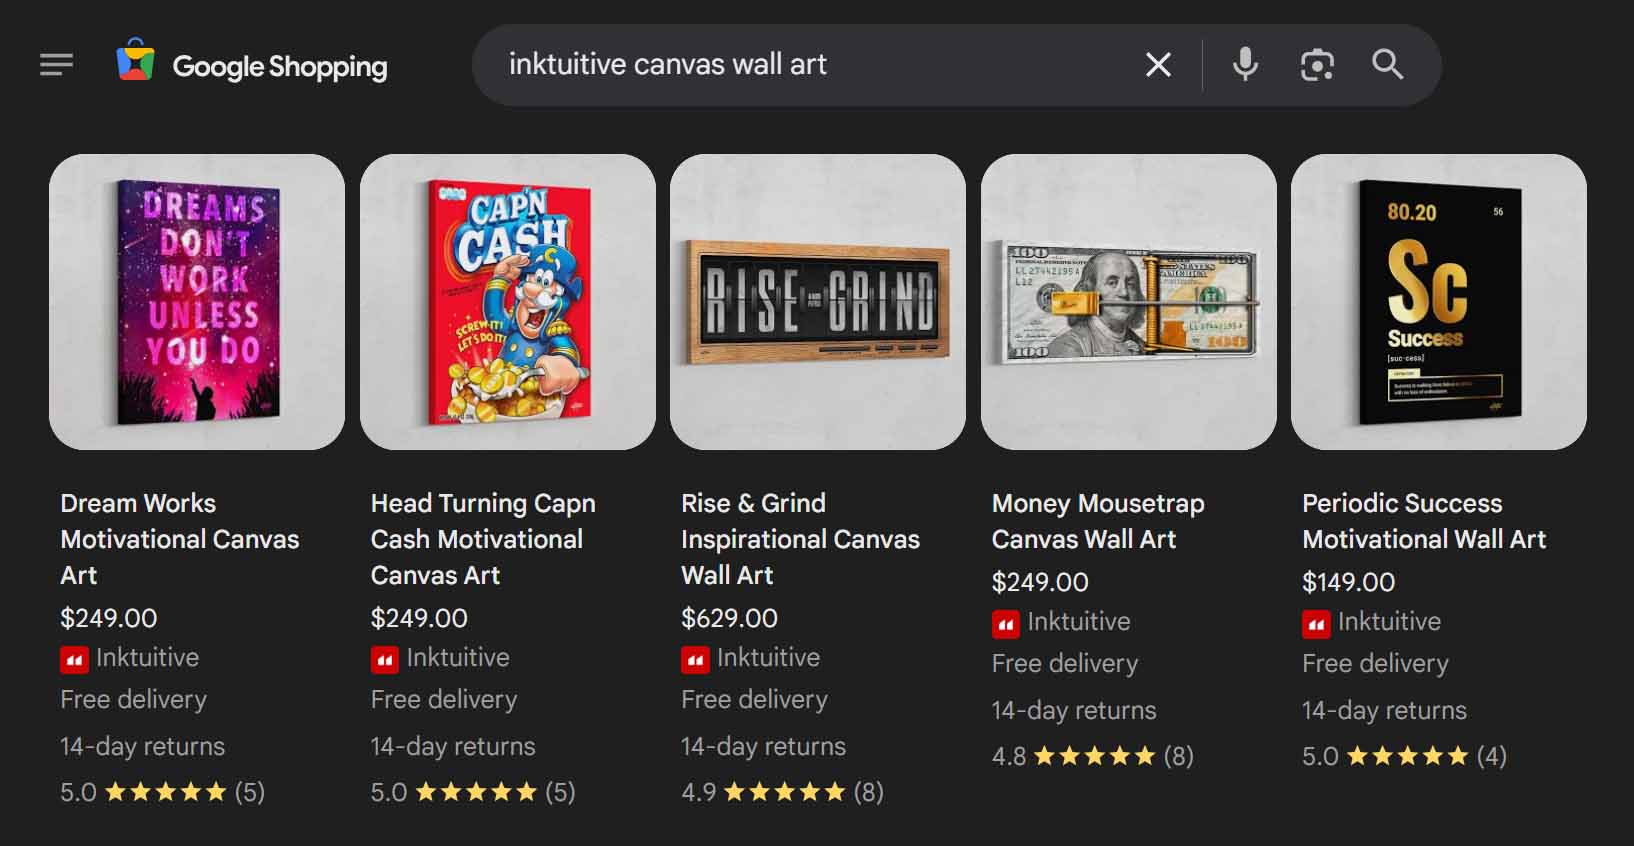Click the Google Shopping bag logo icon
The width and height of the screenshot is (1634, 846).
click(135, 60)
